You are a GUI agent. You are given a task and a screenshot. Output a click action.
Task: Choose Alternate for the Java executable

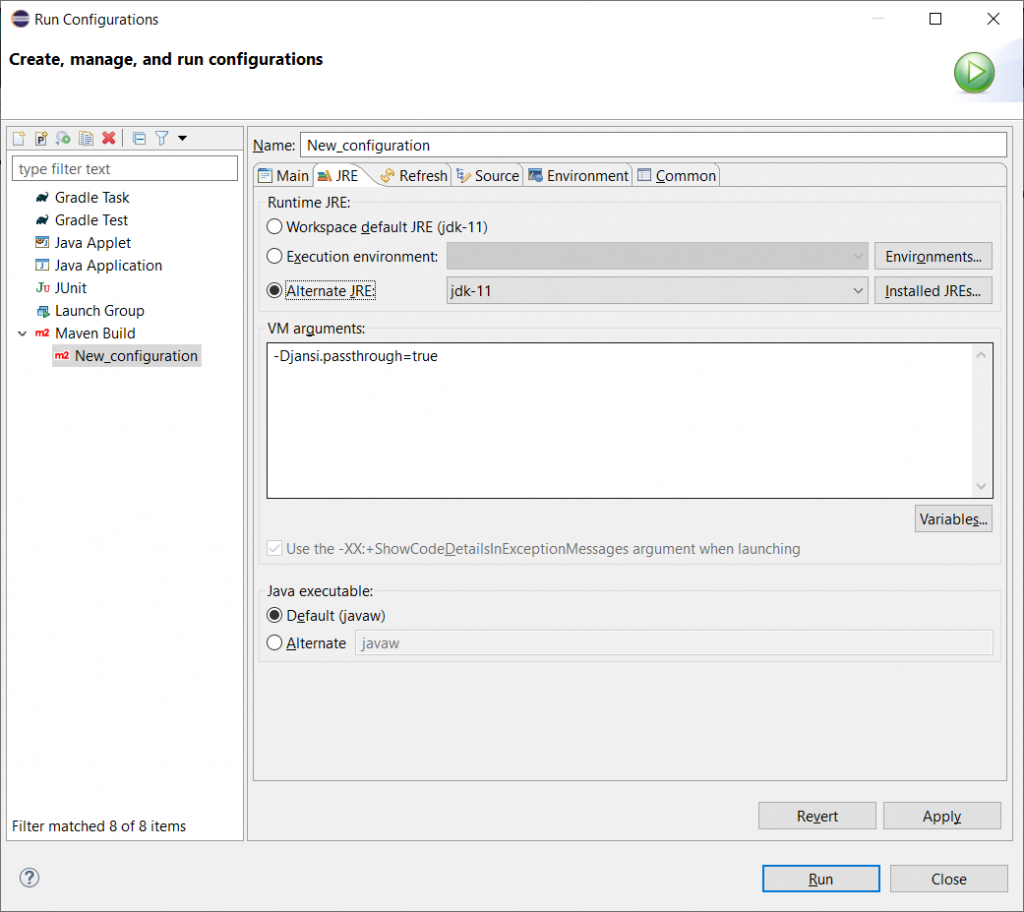(274, 643)
